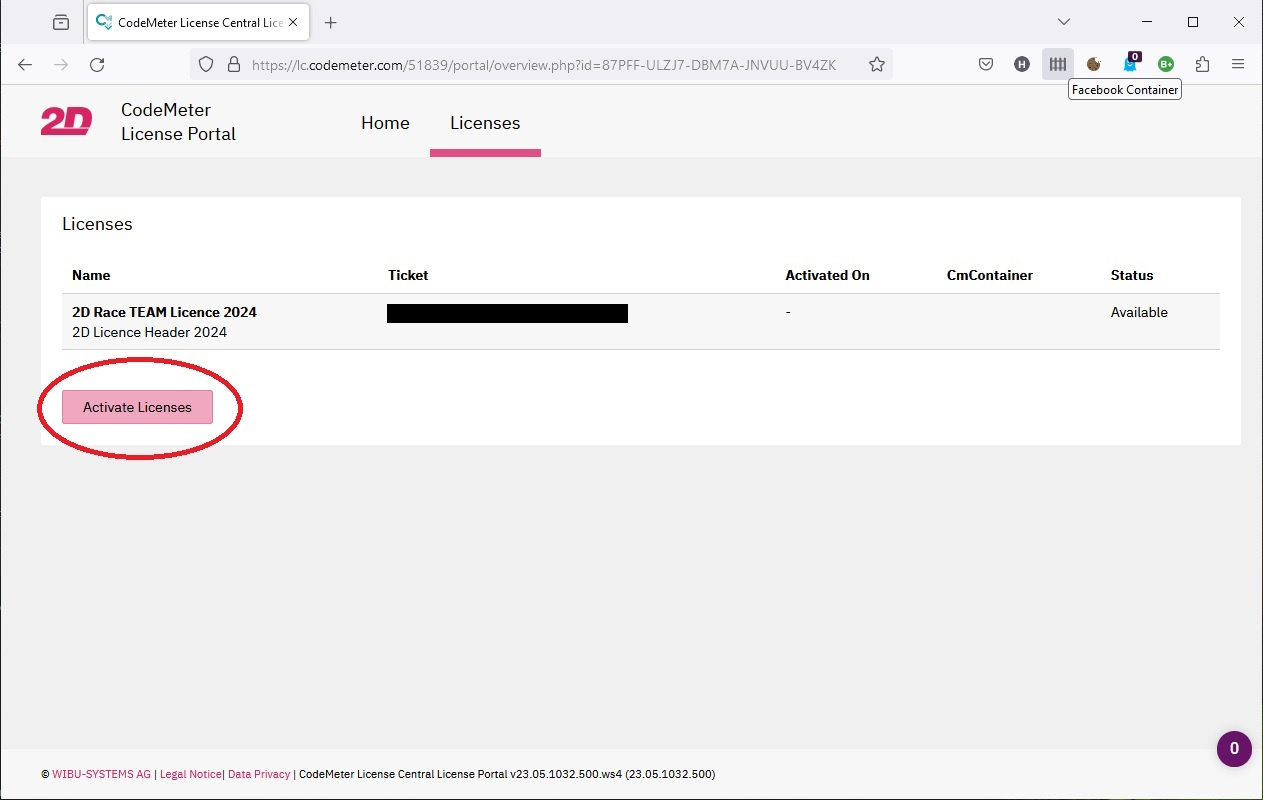Viewport: 1263px width, 800px height.
Task: Bookmark this page with the star icon
Action: click(x=876, y=64)
